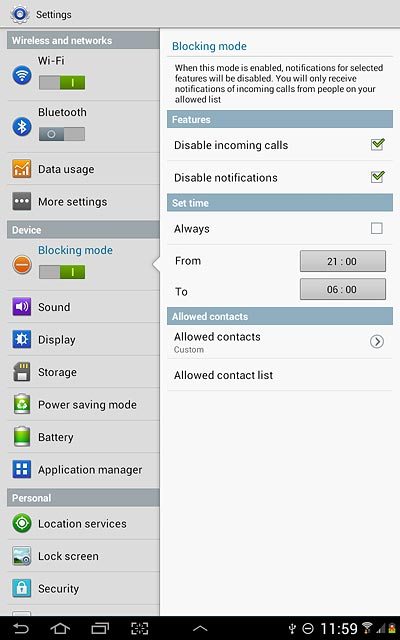Tap the Home button in navigation bar
Image resolution: width=400 pixels, height=640 pixels.
[x=60, y=628]
